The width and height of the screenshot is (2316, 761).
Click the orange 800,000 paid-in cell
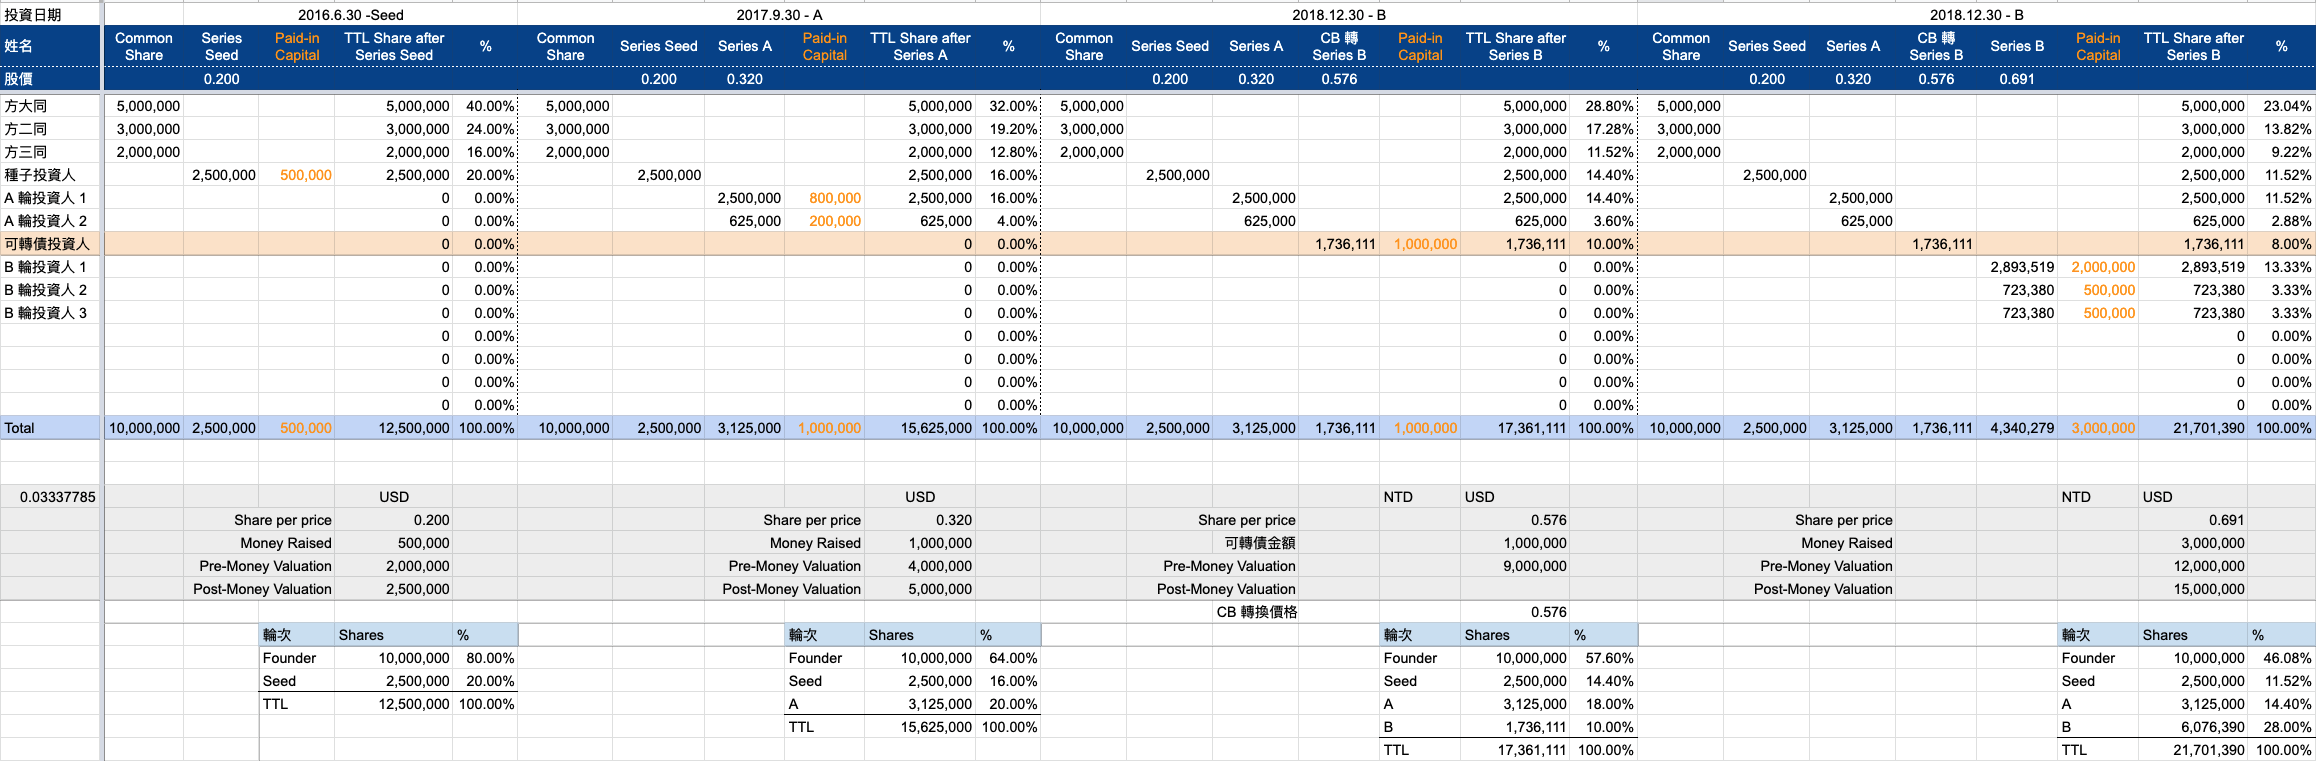[x=825, y=198]
